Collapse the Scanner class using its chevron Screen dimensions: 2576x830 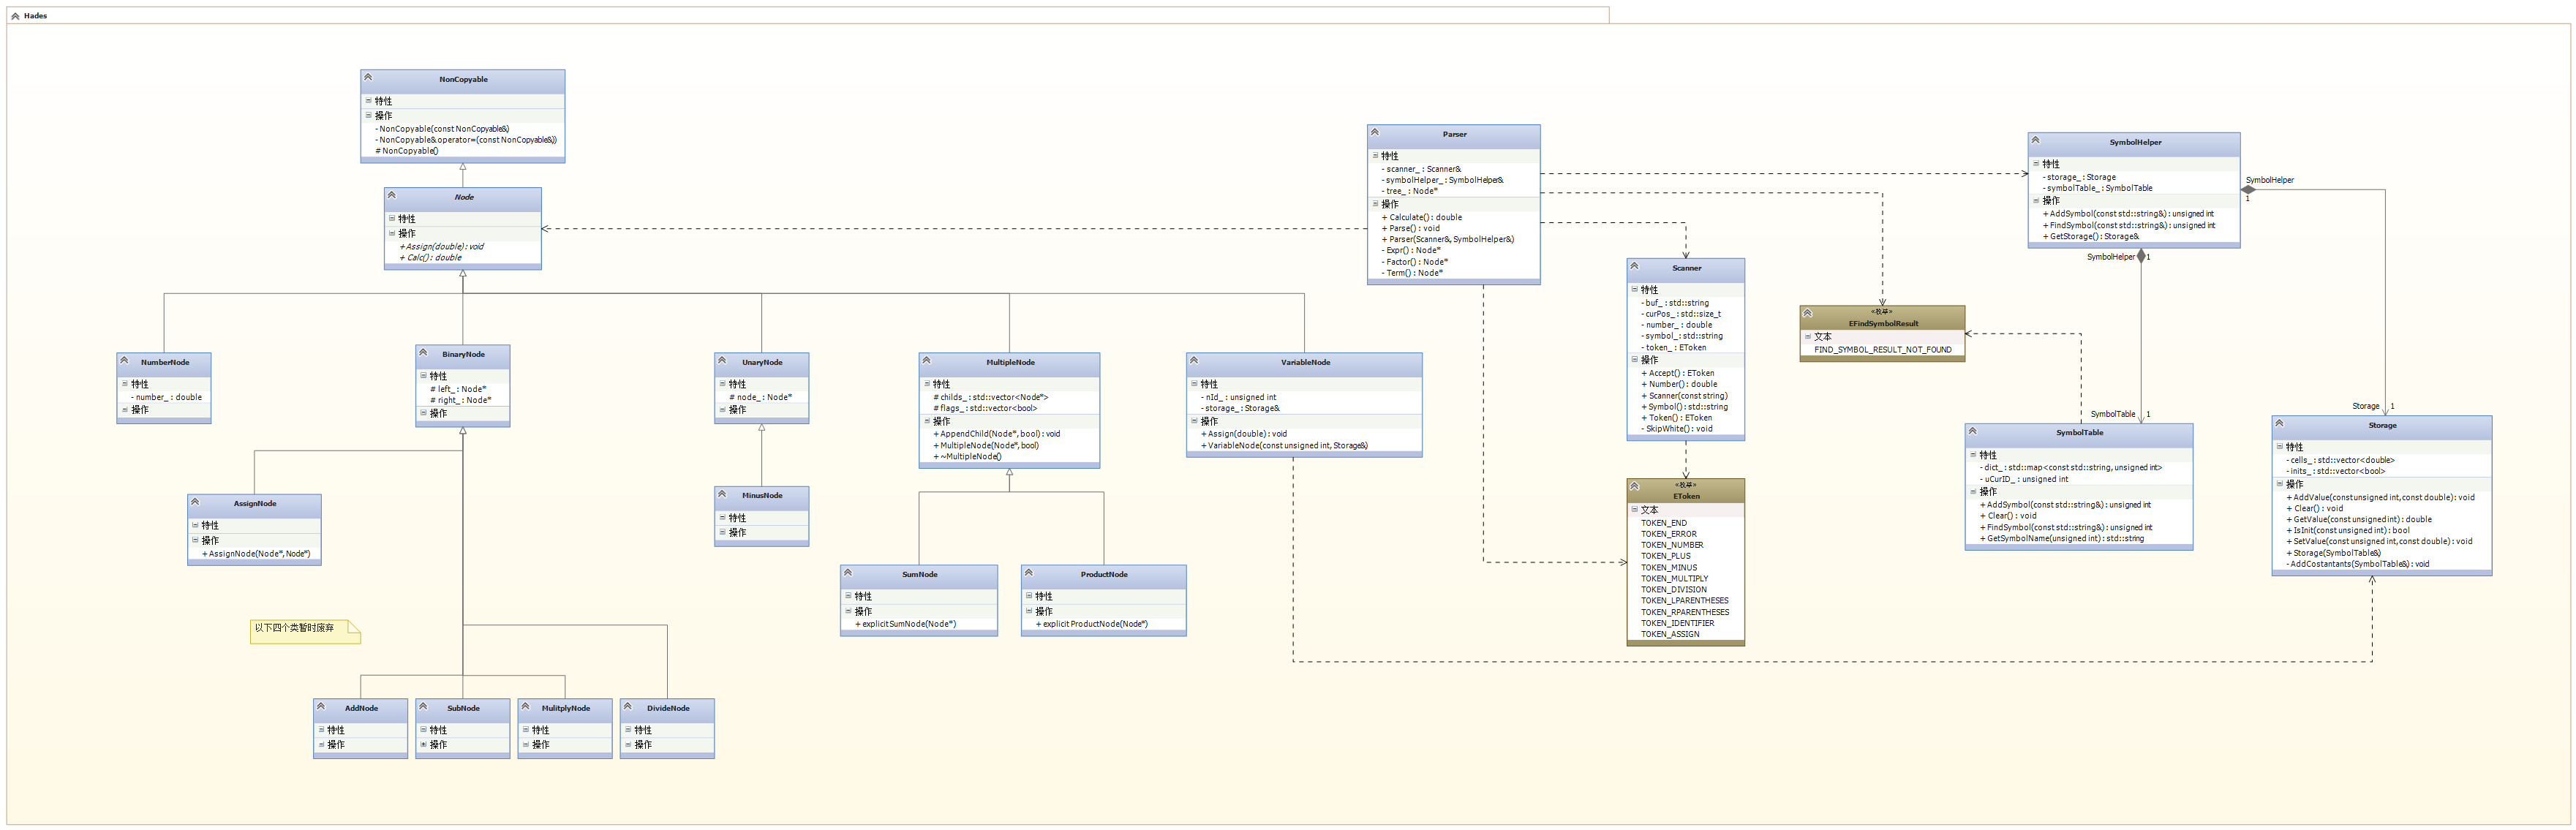click(1635, 266)
